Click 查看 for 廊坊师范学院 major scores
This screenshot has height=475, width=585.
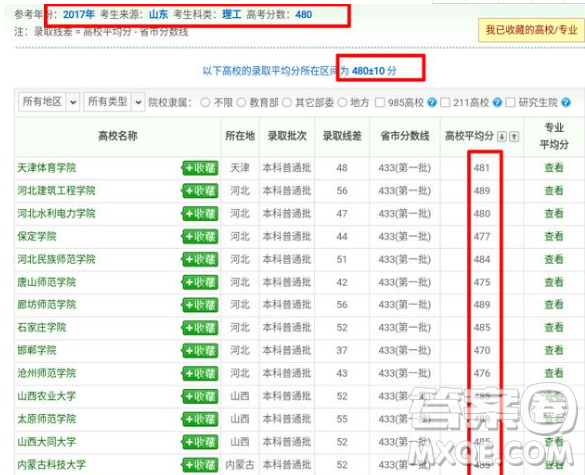(554, 305)
